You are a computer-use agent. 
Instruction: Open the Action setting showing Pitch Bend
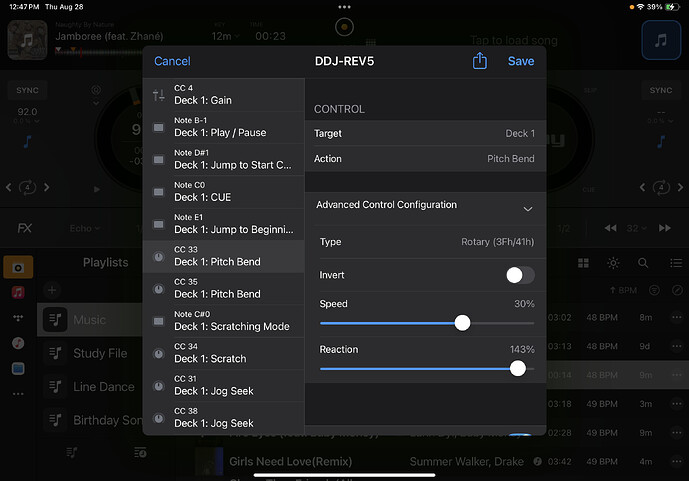pos(425,159)
